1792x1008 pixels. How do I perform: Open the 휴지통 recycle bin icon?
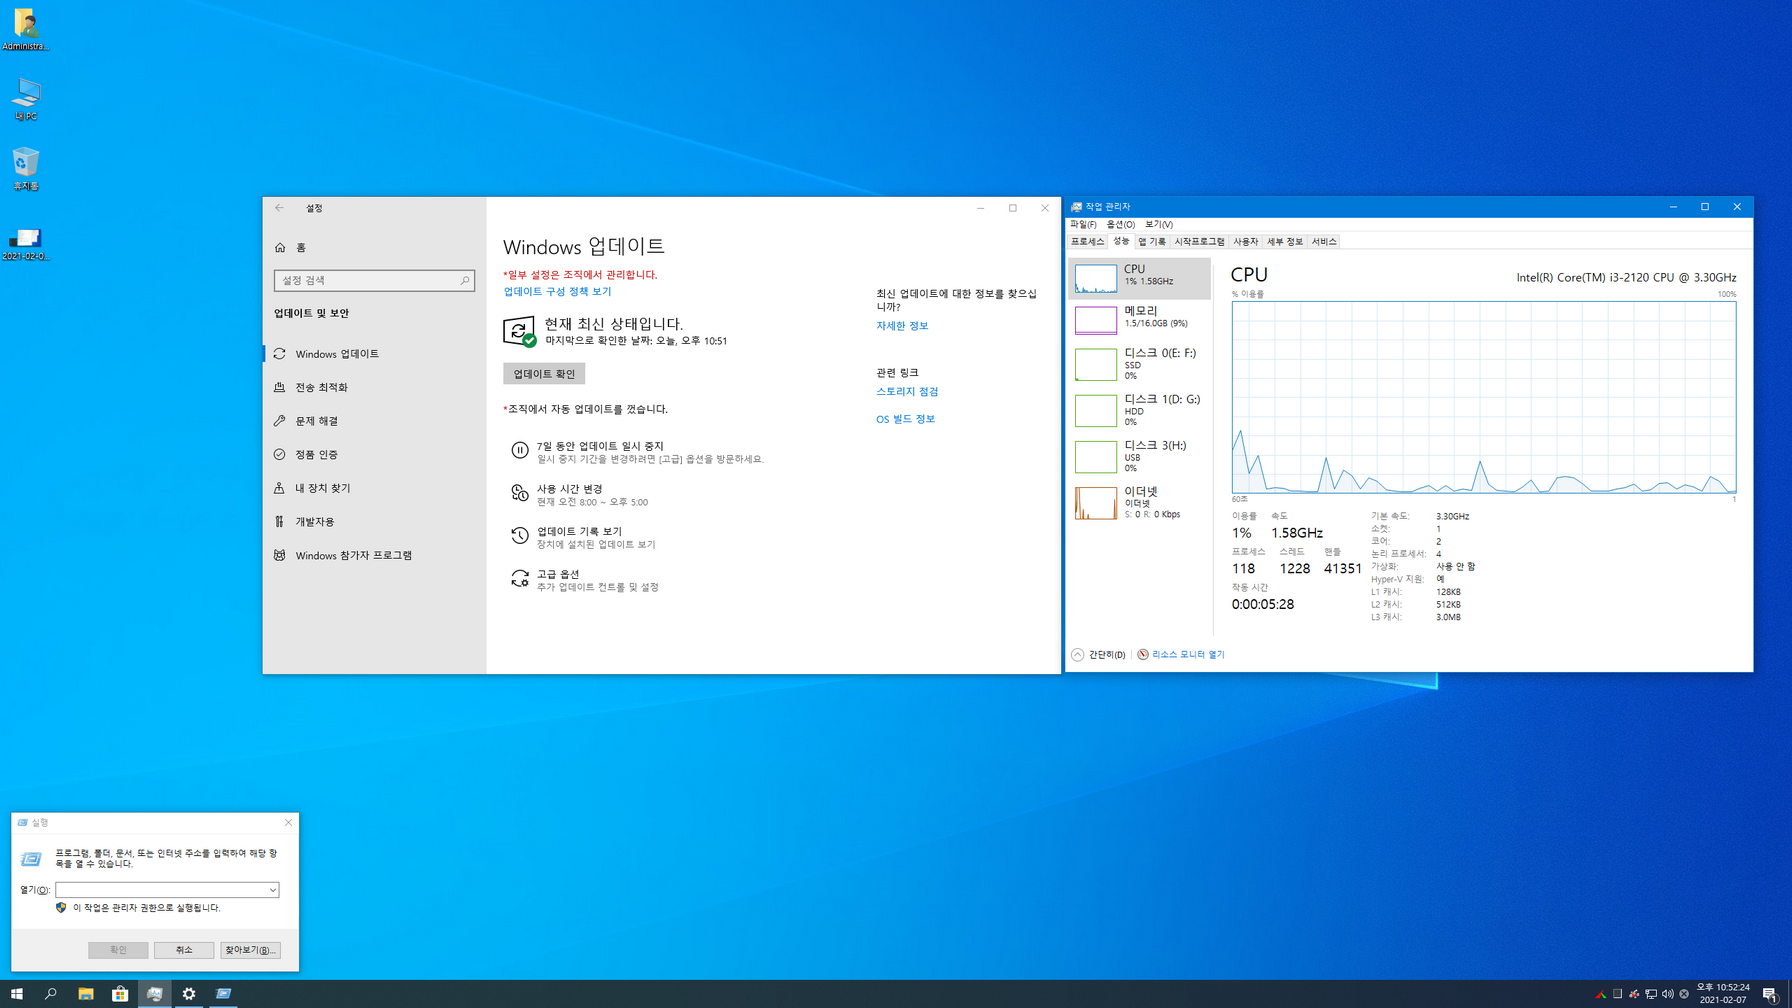click(x=26, y=169)
